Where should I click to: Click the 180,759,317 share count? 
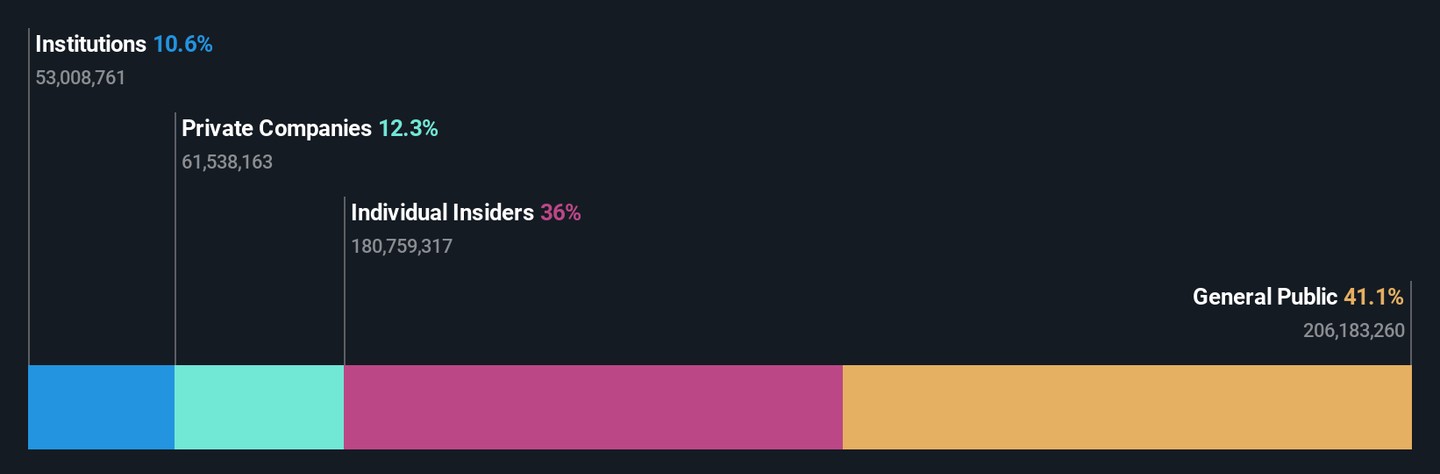(402, 246)
